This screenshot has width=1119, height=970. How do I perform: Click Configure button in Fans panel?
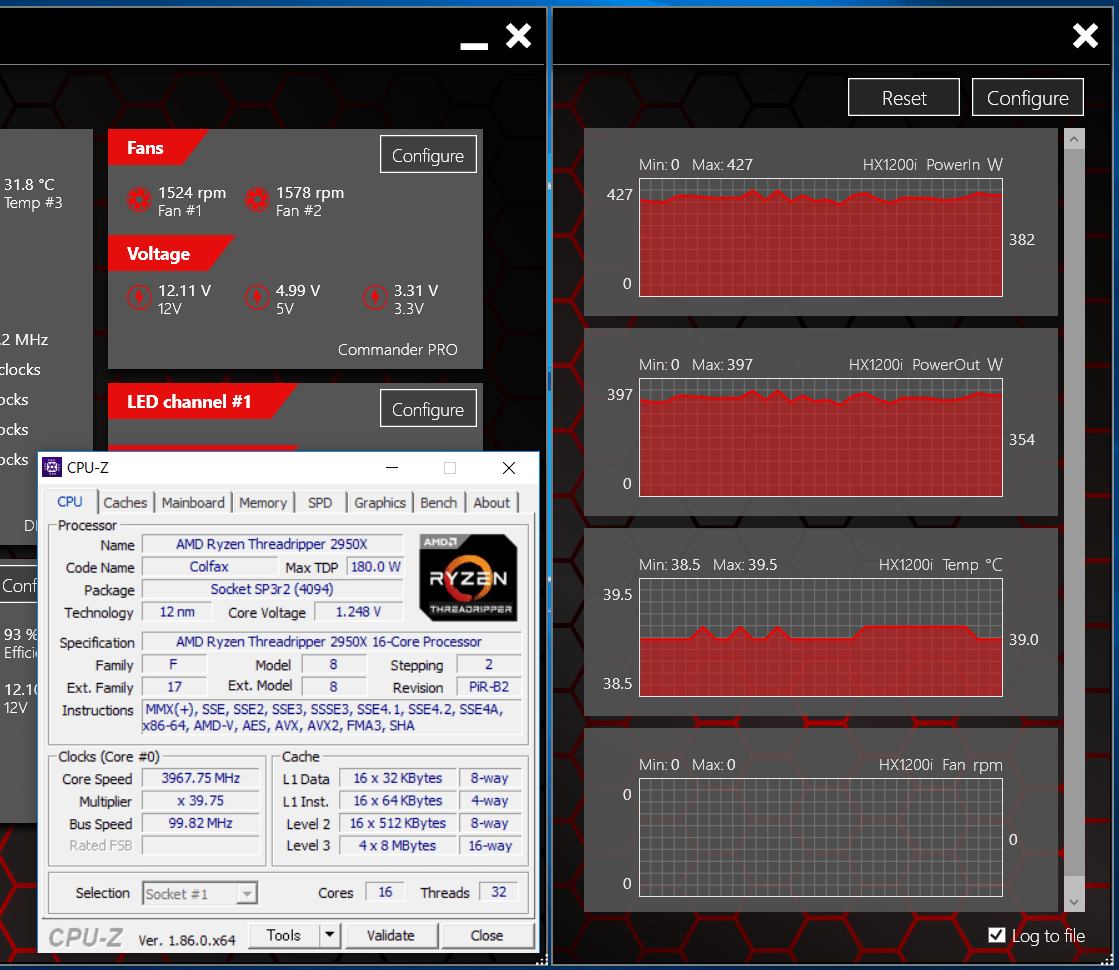tap(428, 155)
